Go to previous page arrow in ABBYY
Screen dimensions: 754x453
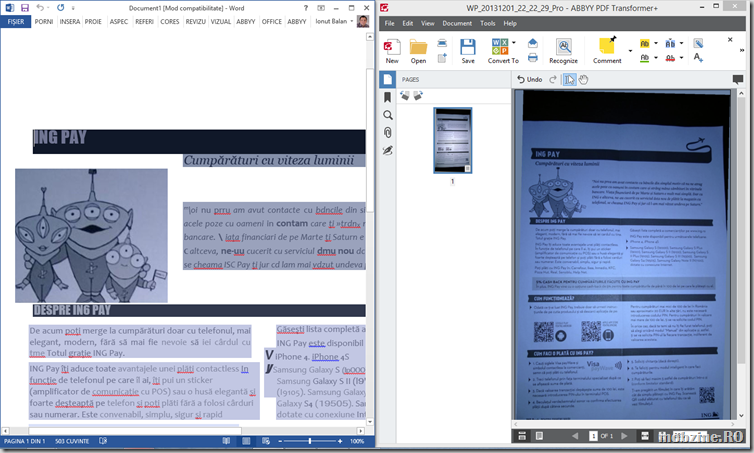575,436
